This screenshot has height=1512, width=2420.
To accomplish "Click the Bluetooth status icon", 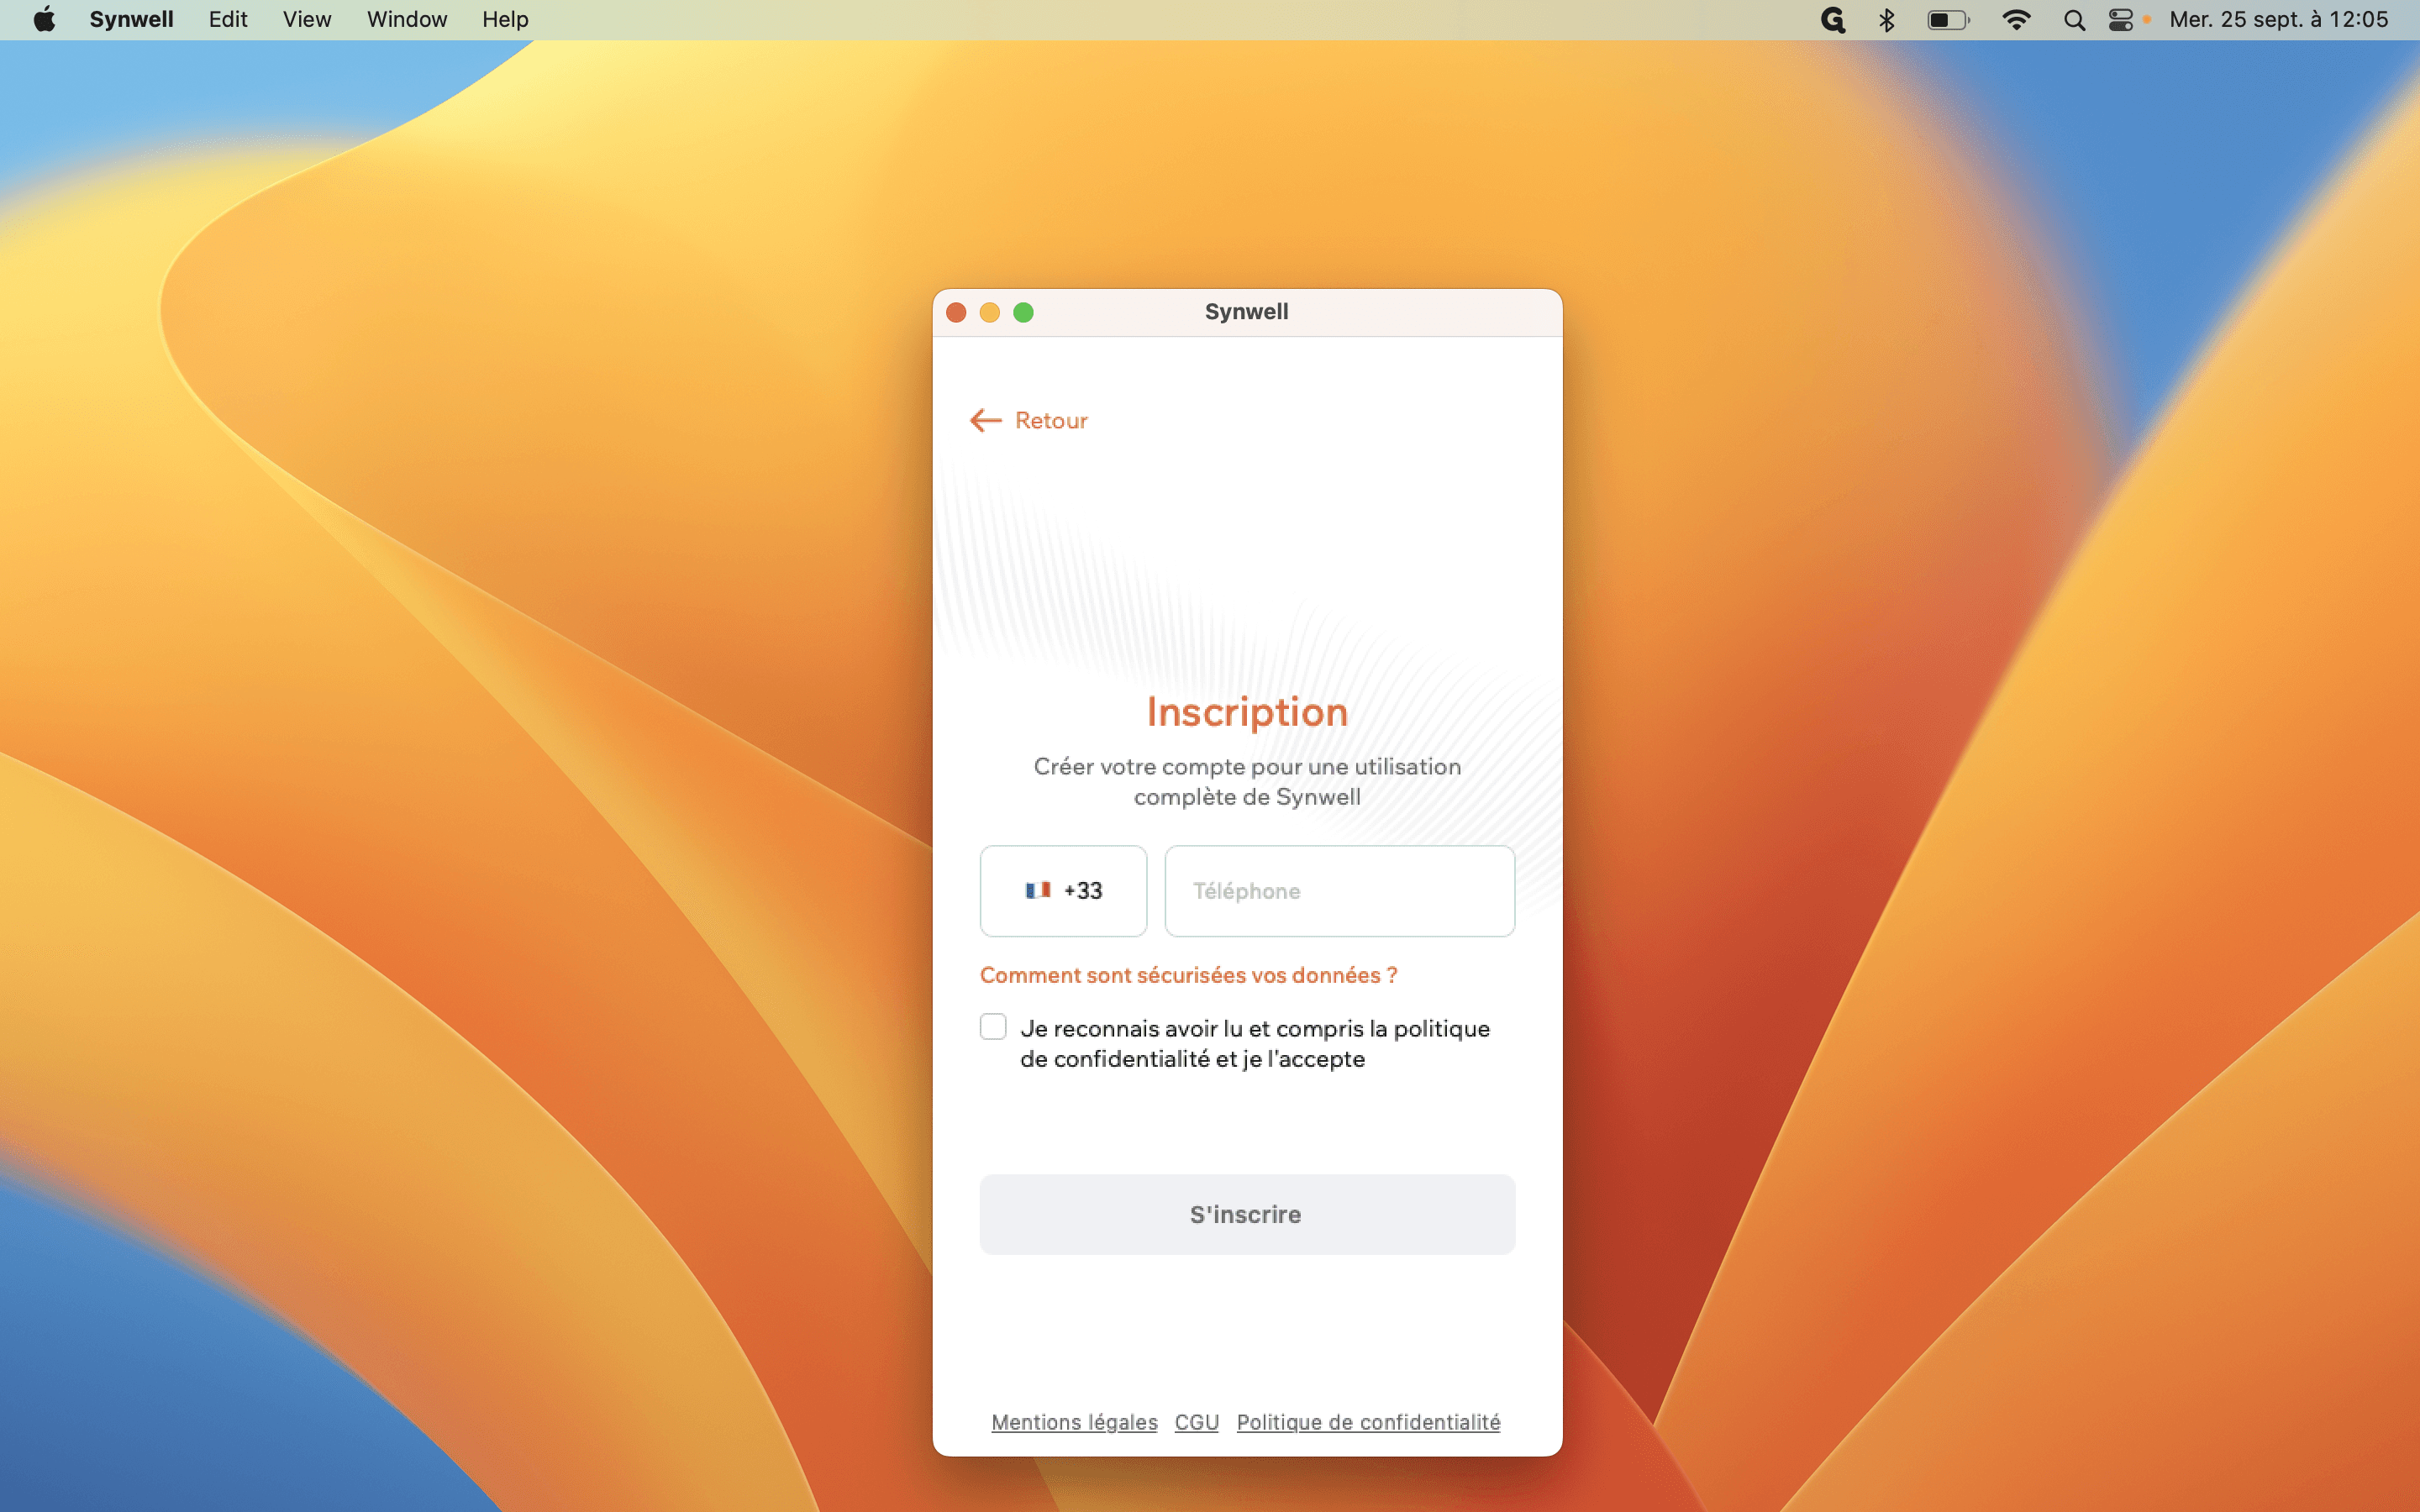I will [x=1886, y=20].
